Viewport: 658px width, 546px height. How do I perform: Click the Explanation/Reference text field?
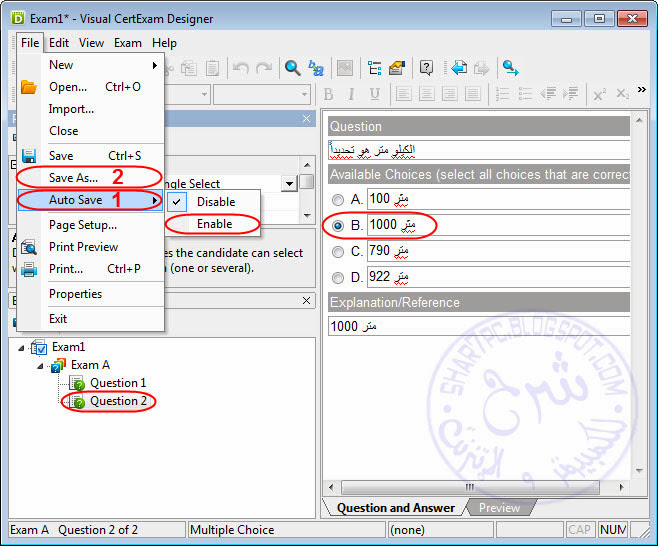click(x=479, y=326)
